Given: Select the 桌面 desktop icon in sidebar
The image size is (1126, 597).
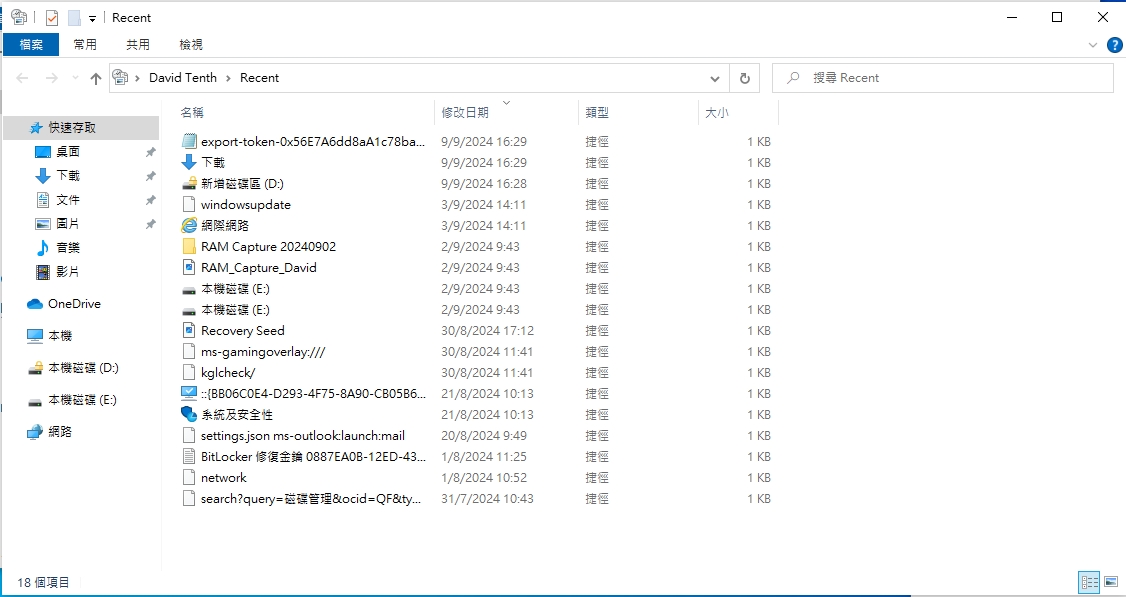Looking at the screenshot, I should (43, 152).
